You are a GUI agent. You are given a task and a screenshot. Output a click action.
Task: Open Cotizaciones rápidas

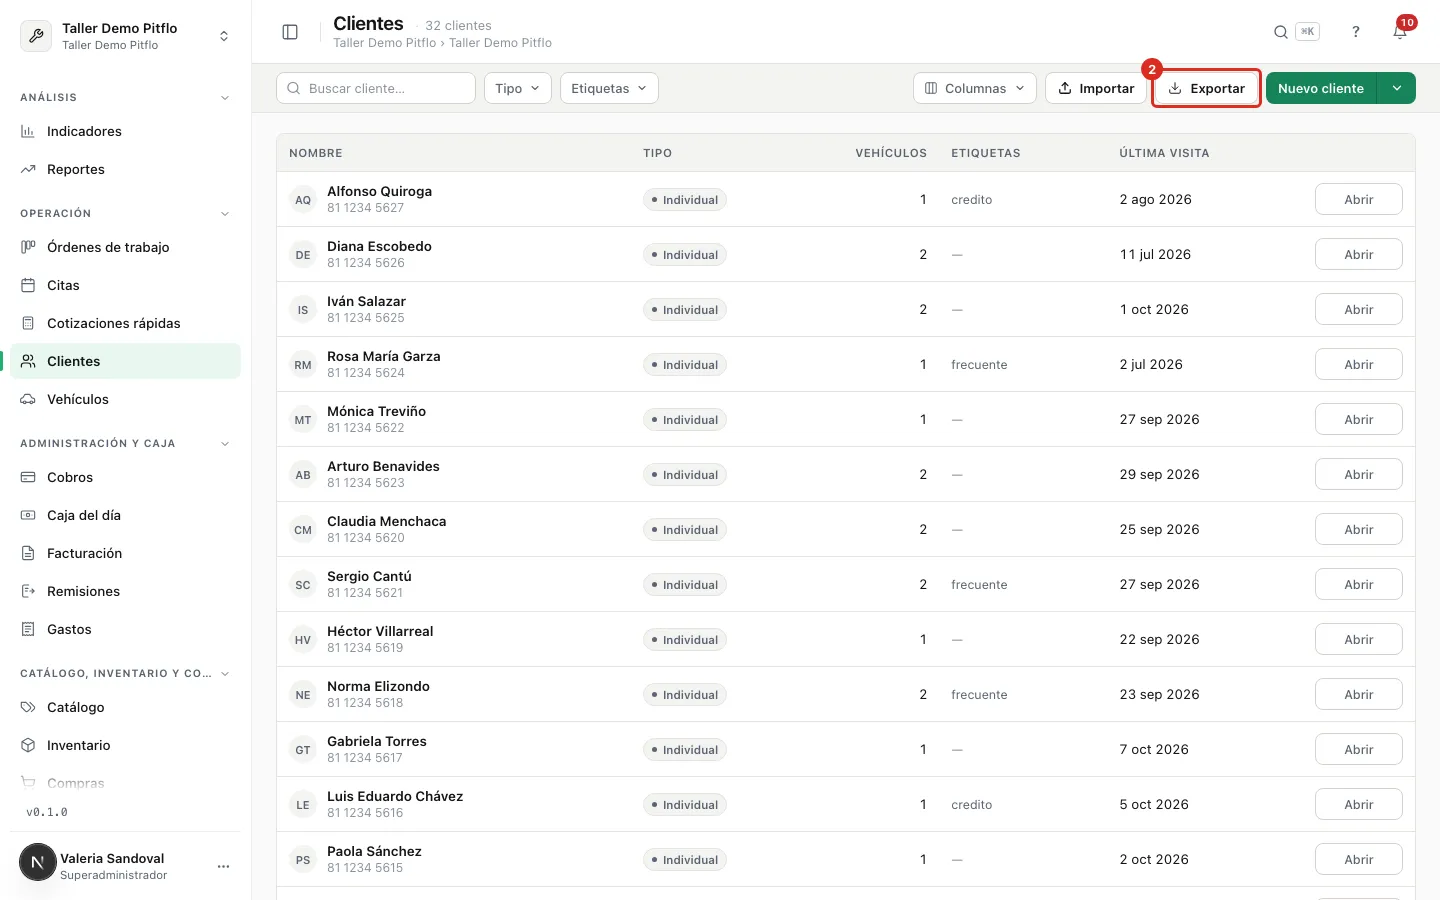point(126,323)
